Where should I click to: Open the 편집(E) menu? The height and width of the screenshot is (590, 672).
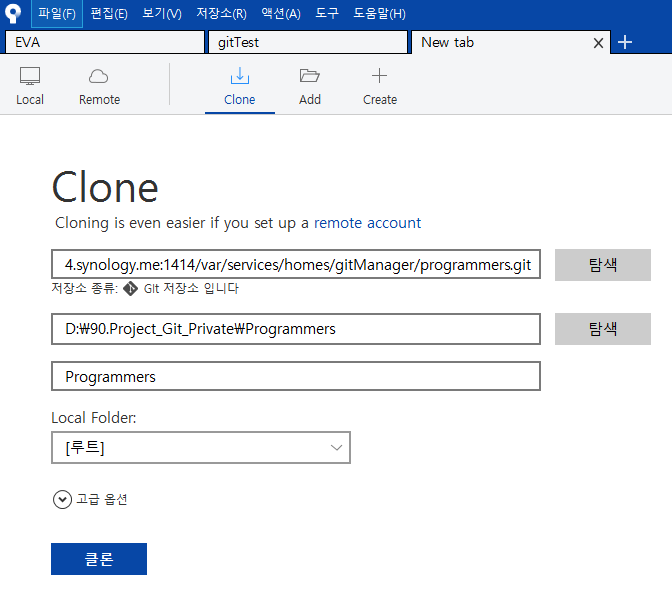pyautogui.click(x=108, y=14)
